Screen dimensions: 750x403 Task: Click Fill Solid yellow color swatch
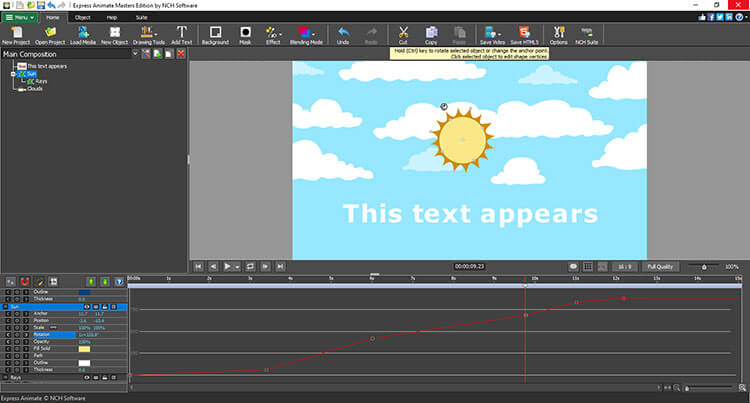tap(84, 349)
